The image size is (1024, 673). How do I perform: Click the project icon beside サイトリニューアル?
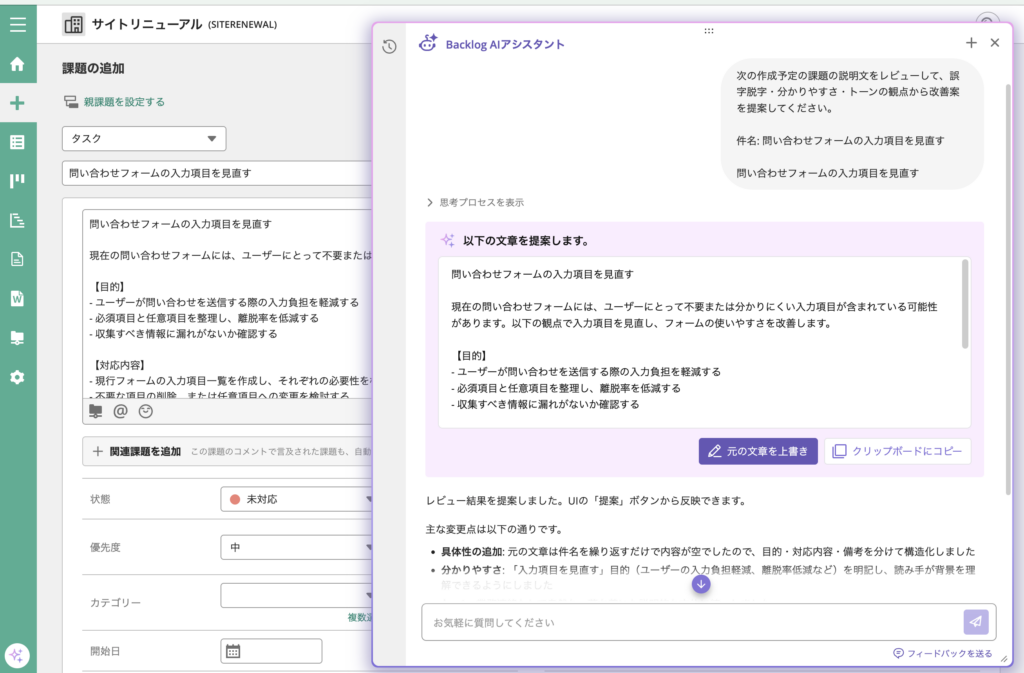click(x=73, y=25)
